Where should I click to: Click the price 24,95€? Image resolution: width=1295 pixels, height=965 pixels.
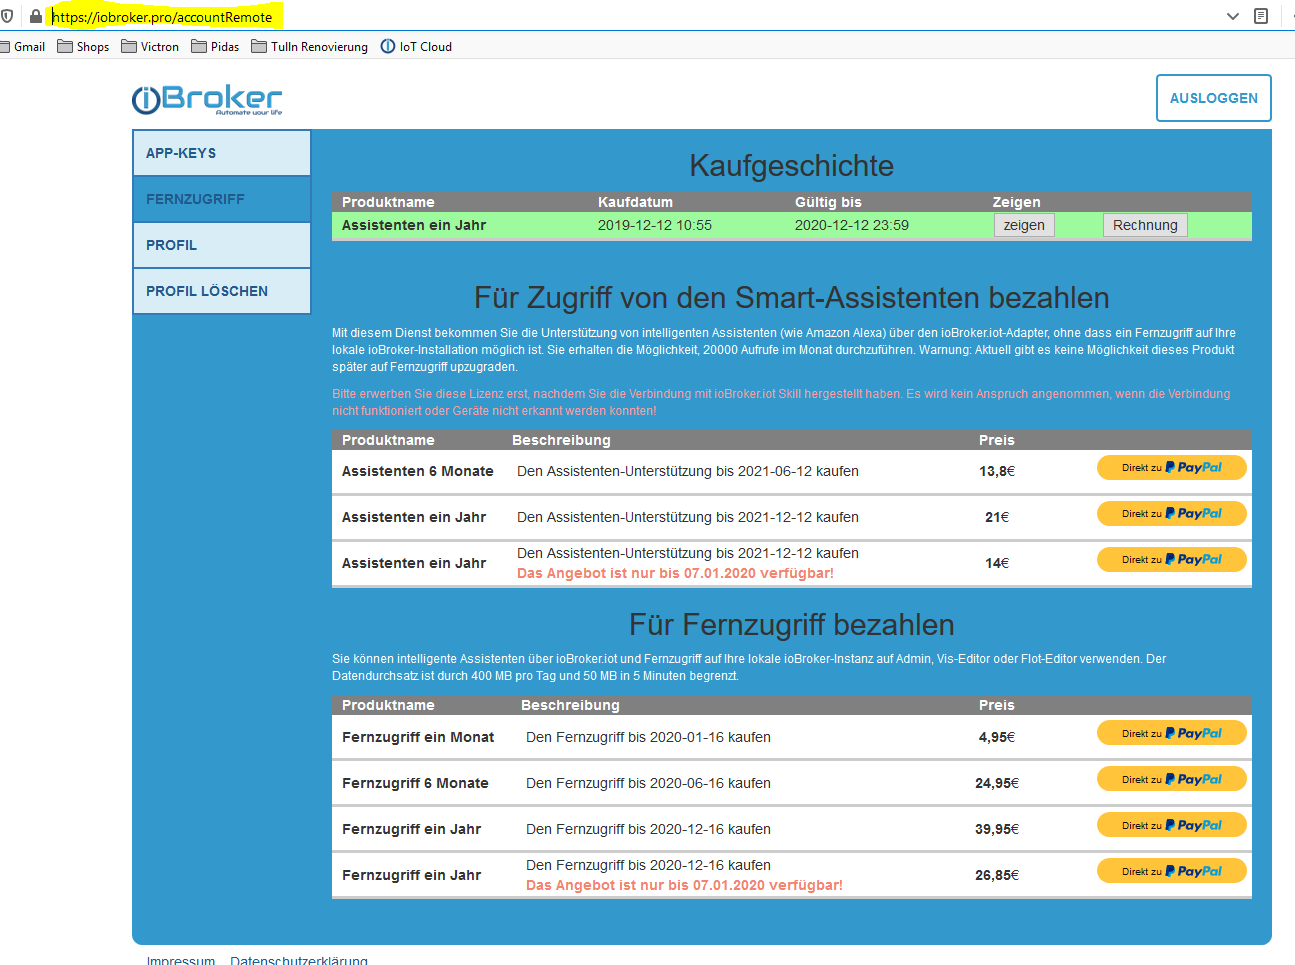(x=997, y=783)
